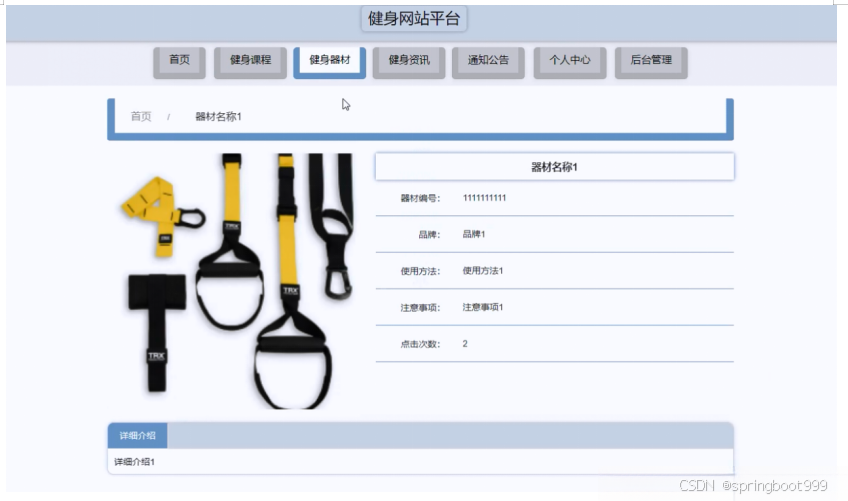The image size is (848, 501).
Task: Click the 注意事项 field label
Action: [x=420, y=308]
